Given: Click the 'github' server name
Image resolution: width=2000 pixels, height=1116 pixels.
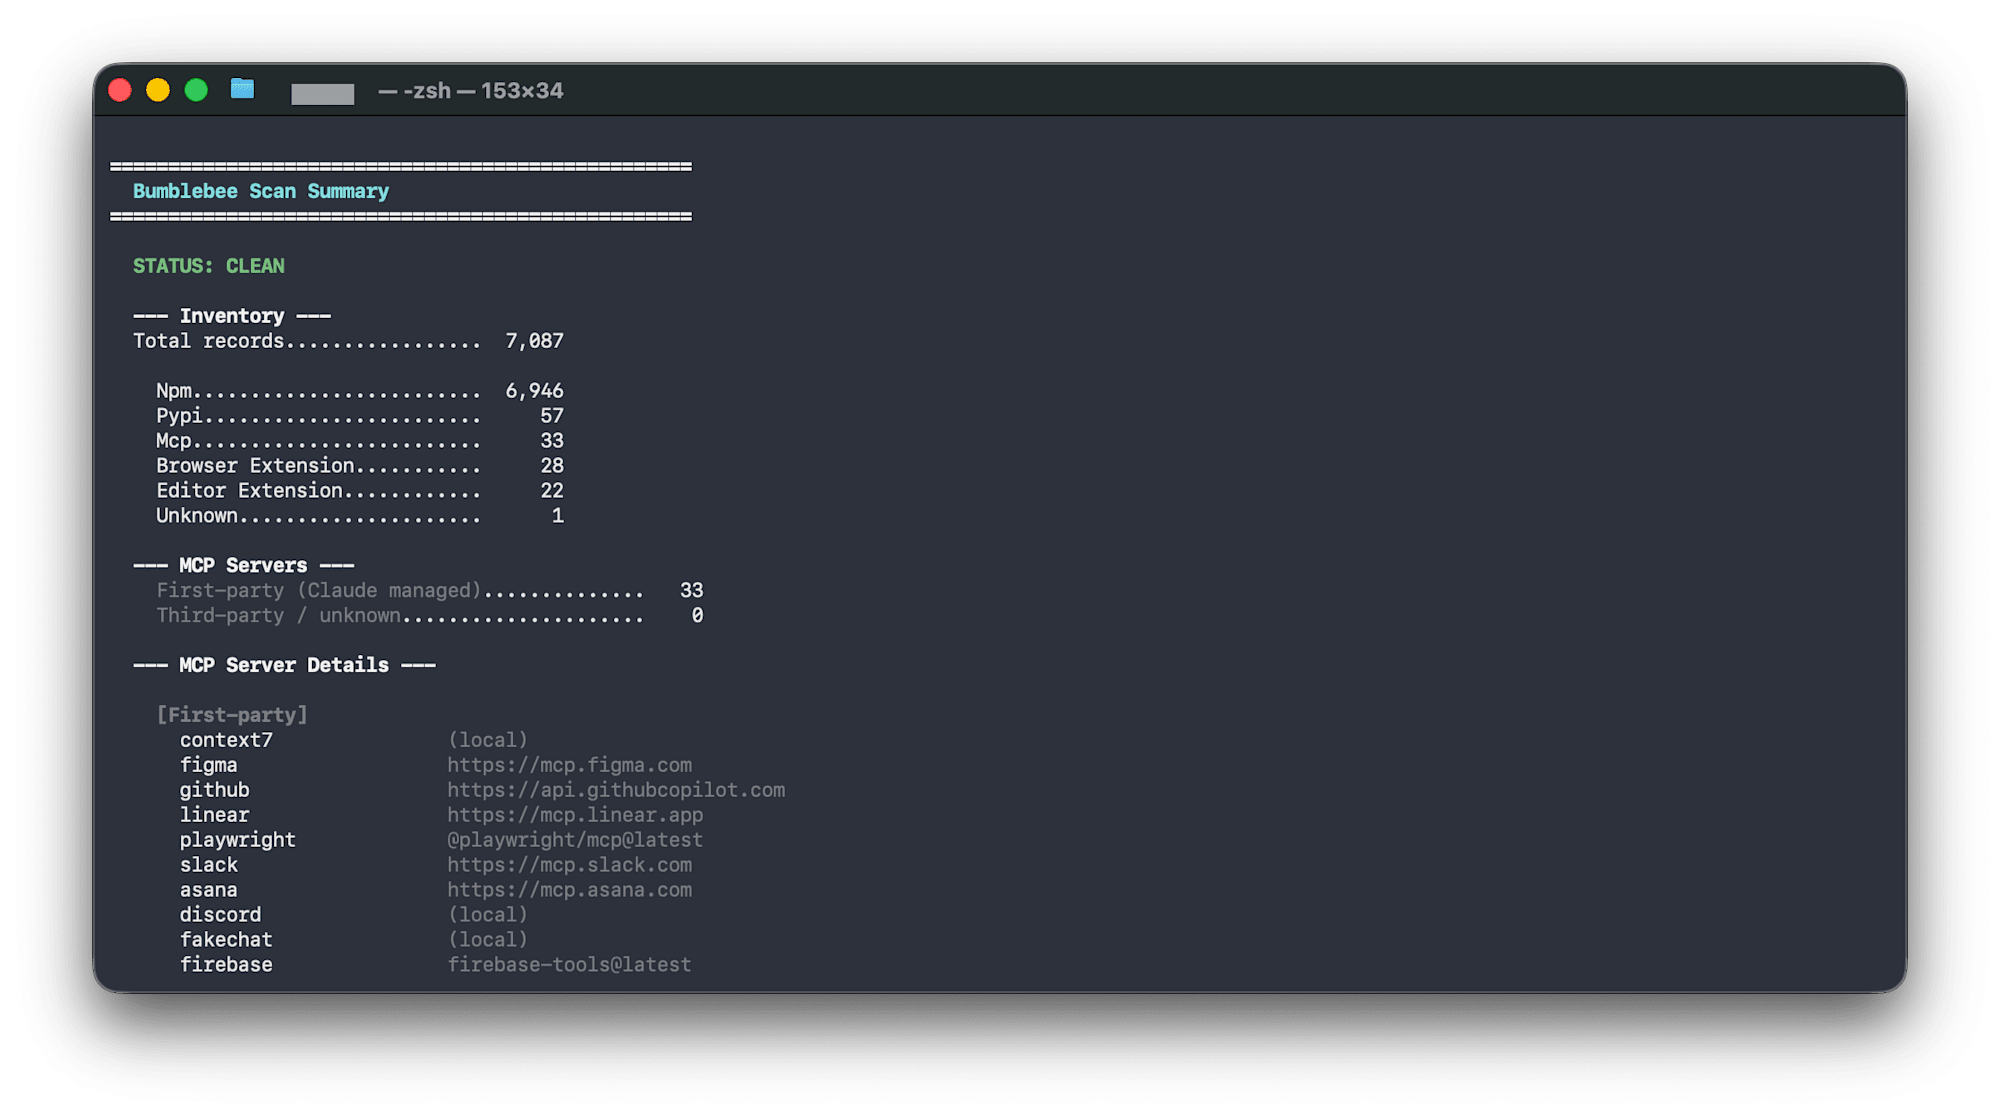Looking at the screenshot, I should 214,791.
